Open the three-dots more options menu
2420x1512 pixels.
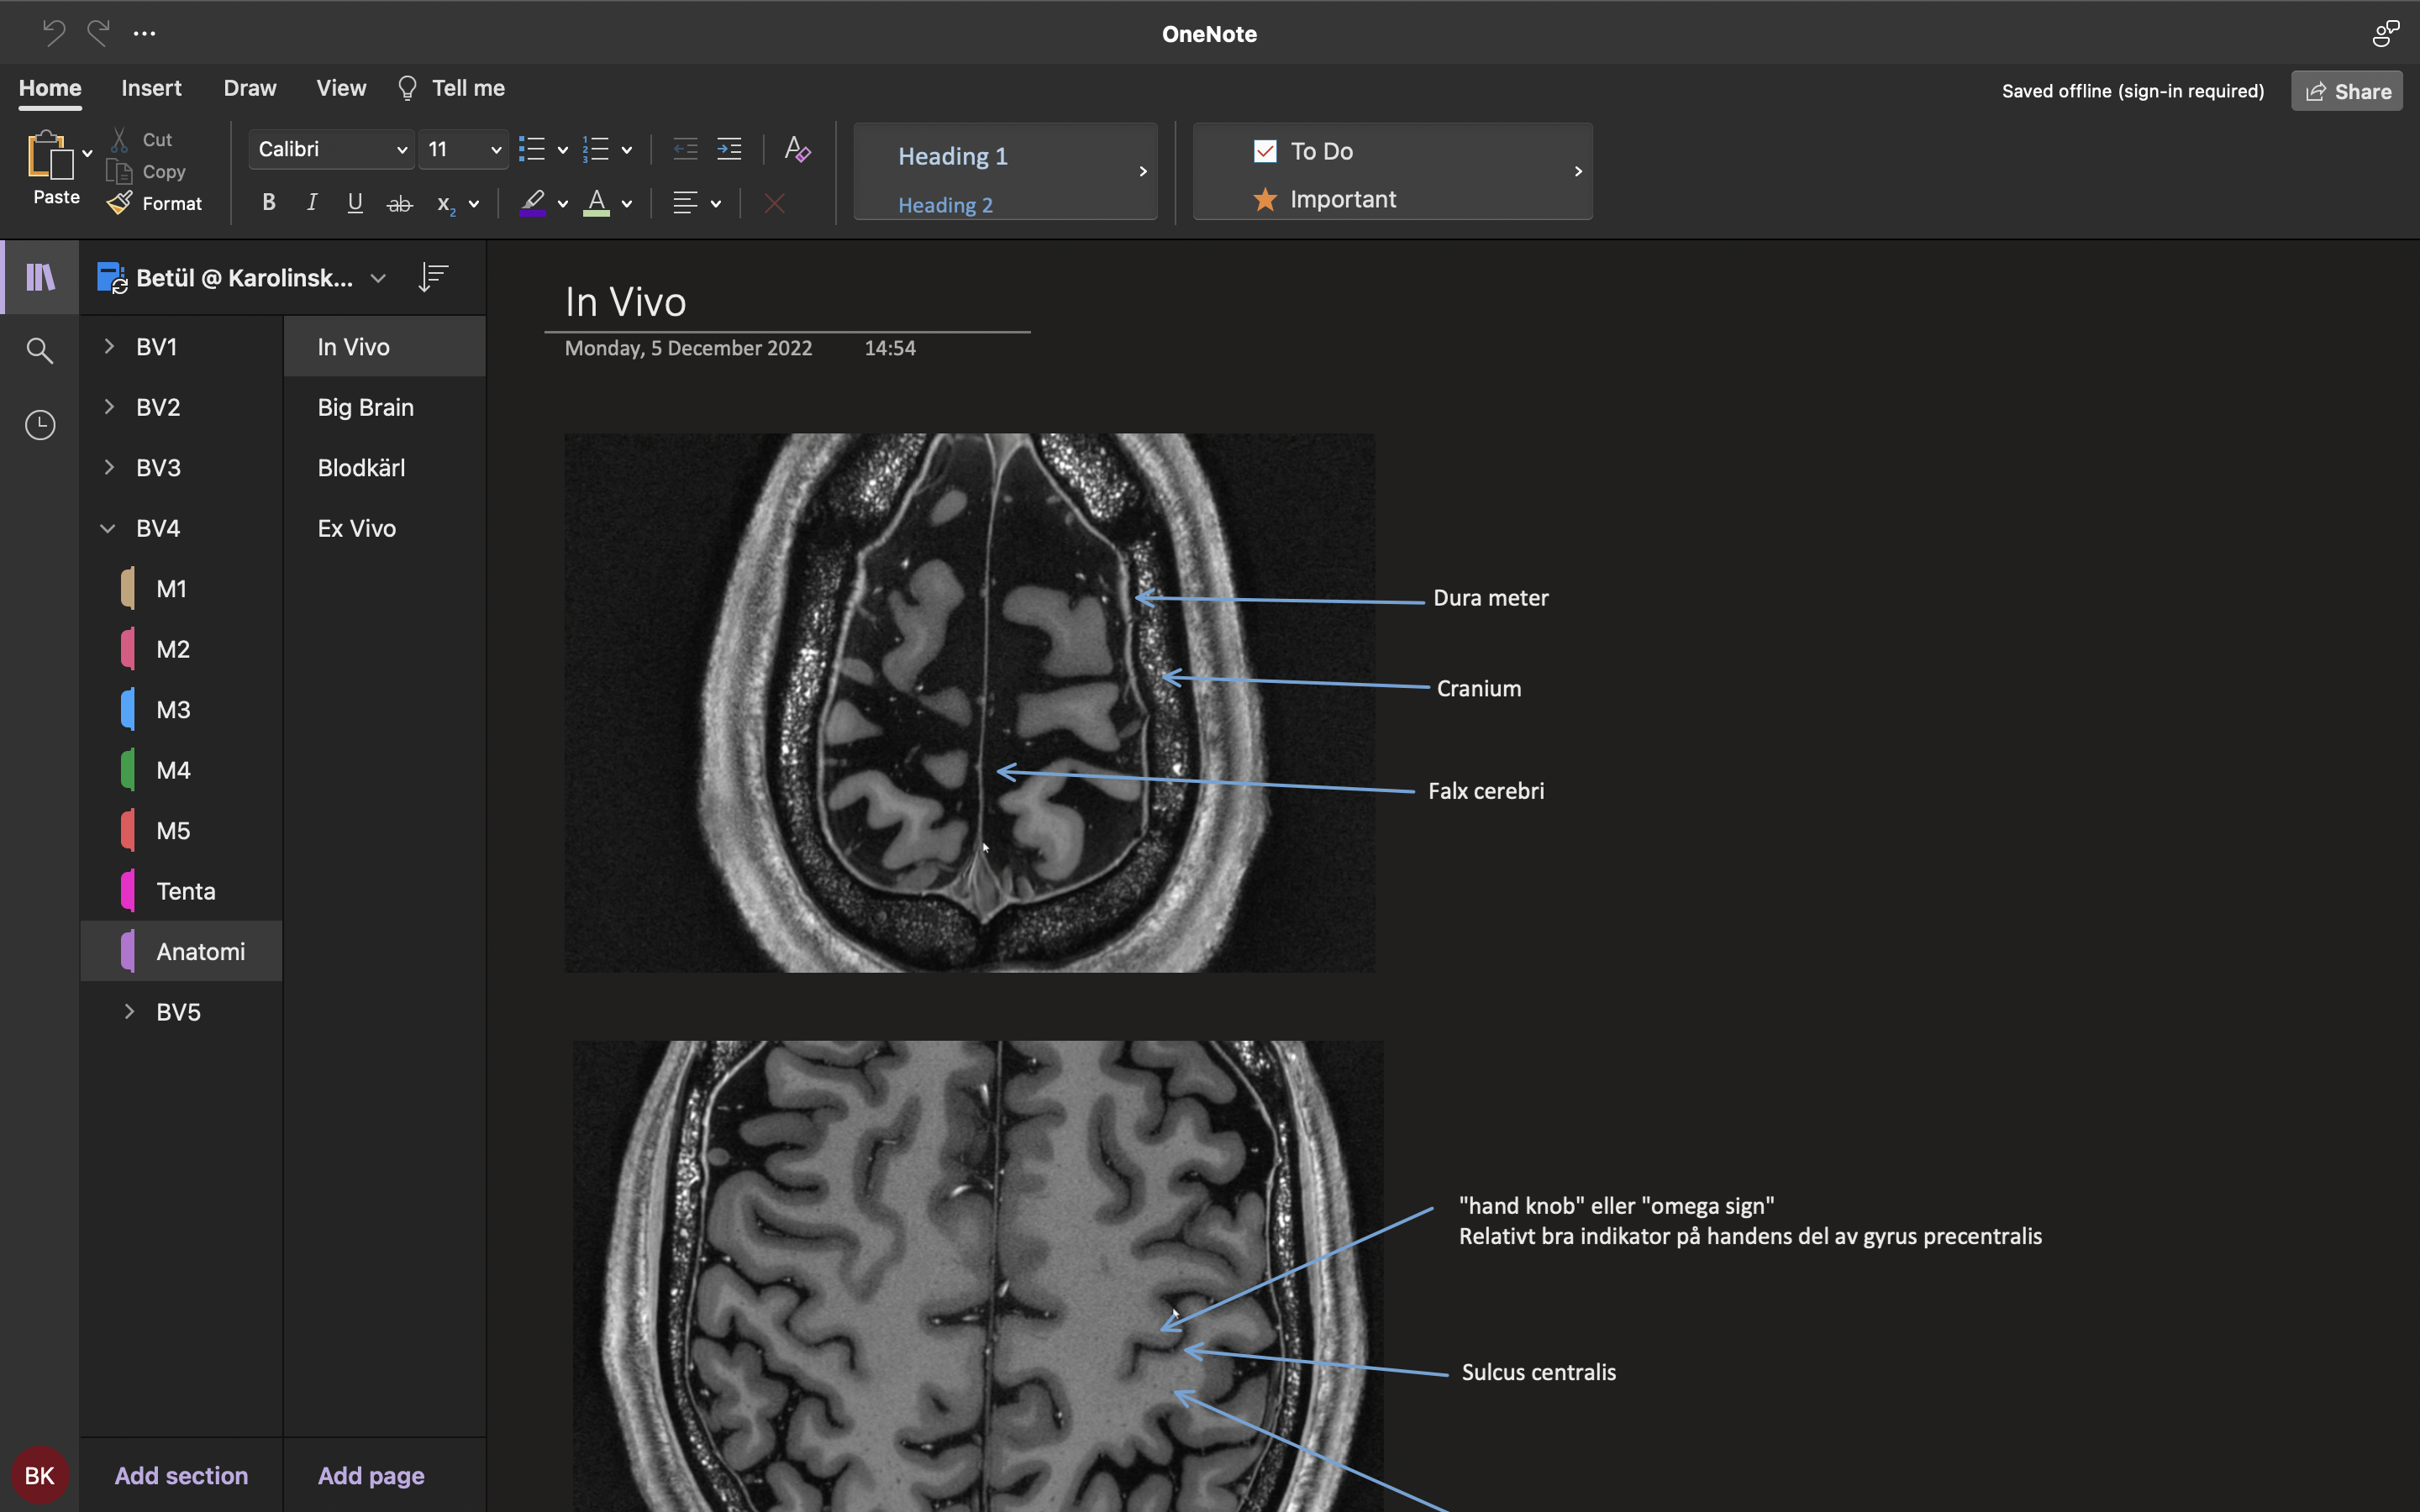(x=144, y=33)
